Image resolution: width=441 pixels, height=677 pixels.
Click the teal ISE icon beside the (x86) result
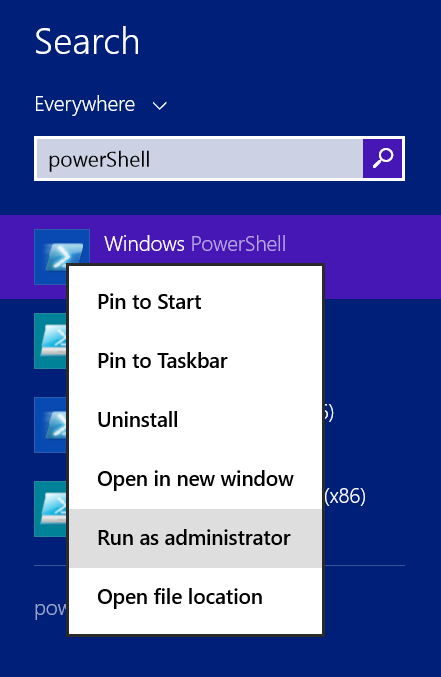click(50, 509)
